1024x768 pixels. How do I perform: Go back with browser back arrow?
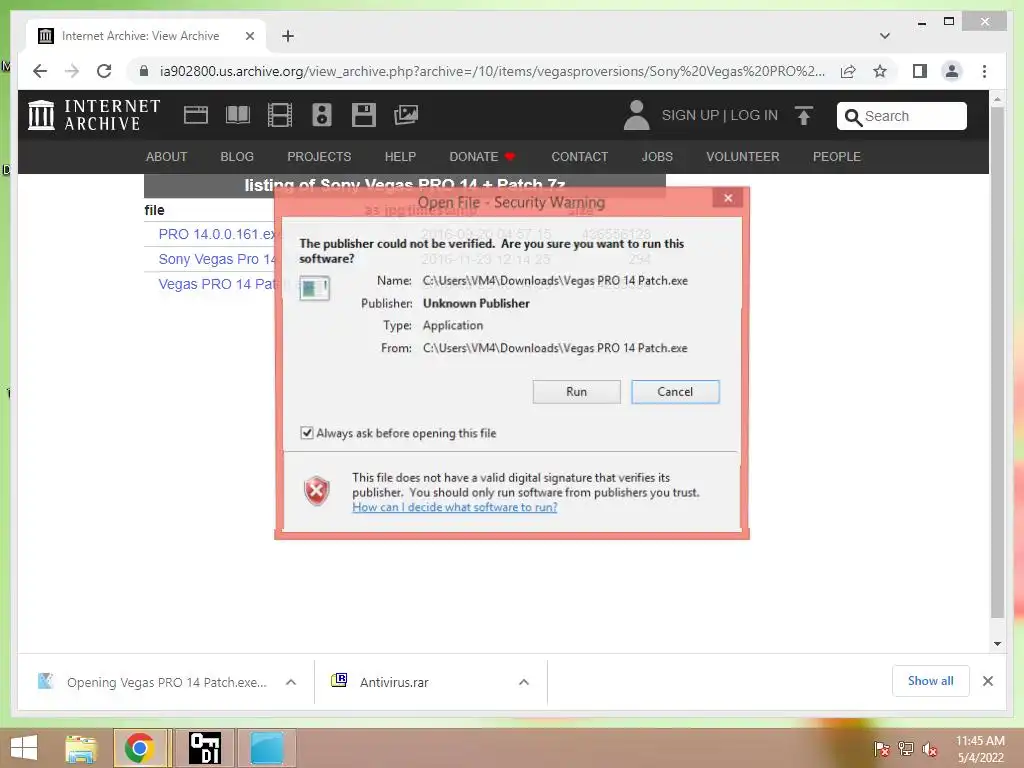[x=40, y=71]
